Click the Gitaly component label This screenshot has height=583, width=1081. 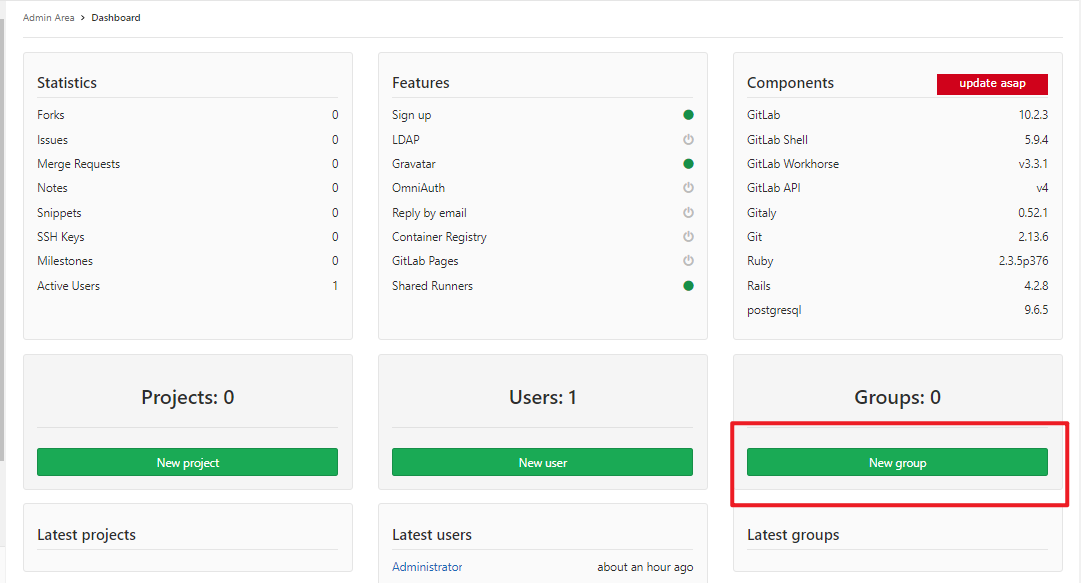[762, 213]
